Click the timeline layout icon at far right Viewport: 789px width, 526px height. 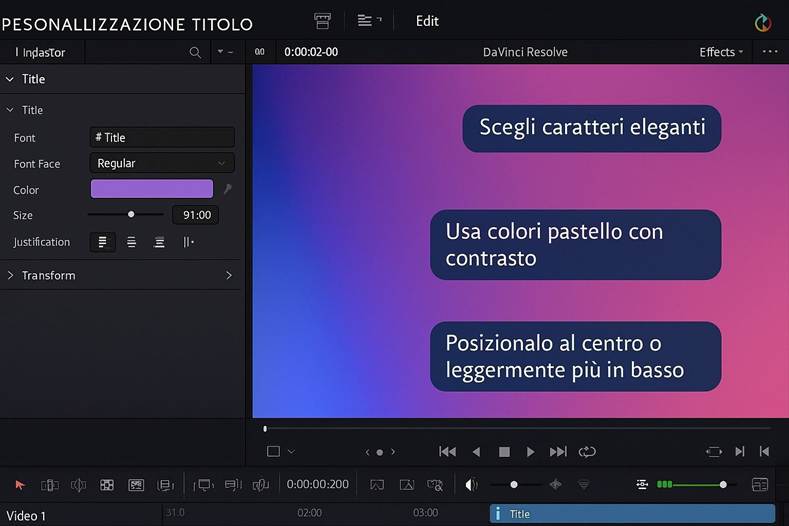[760, 485]
